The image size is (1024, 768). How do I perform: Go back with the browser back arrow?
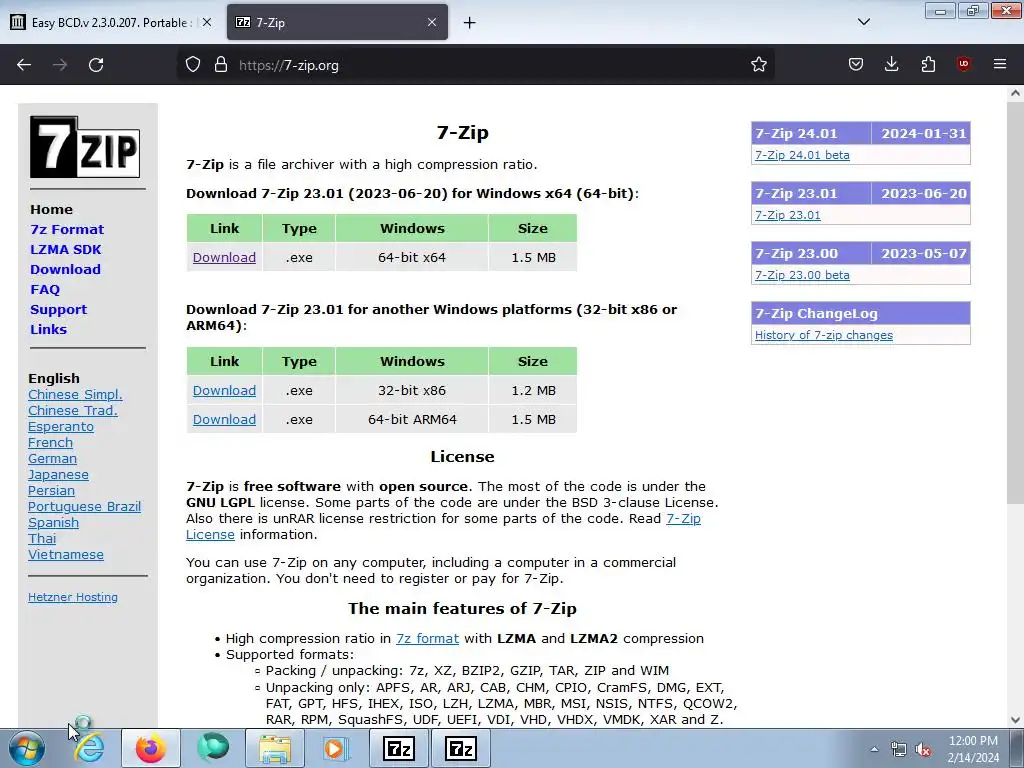coord(24,65)
